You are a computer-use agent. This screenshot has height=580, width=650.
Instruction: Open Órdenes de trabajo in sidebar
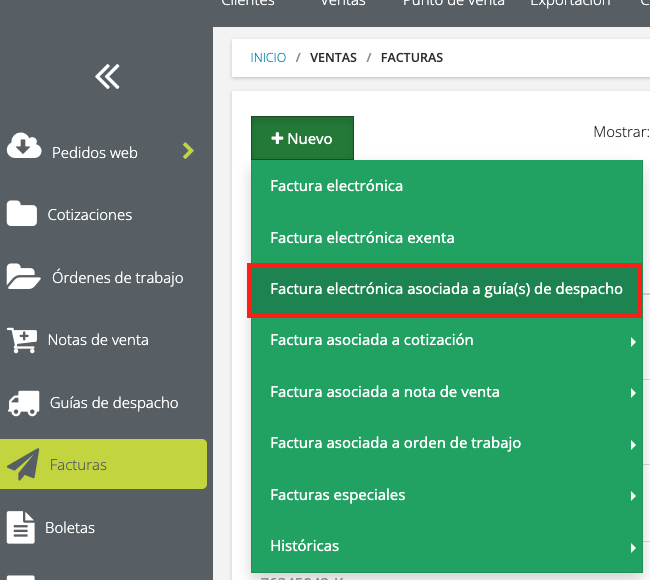coord(118,278)
